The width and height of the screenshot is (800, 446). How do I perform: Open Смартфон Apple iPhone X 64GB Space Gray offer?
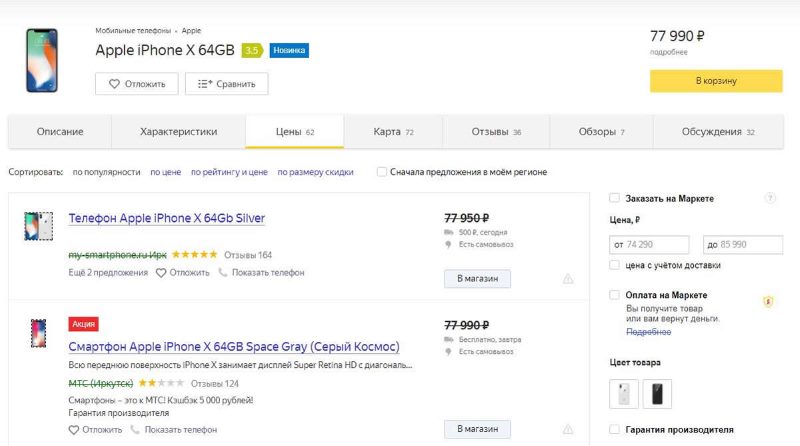(x=234, y=346)
